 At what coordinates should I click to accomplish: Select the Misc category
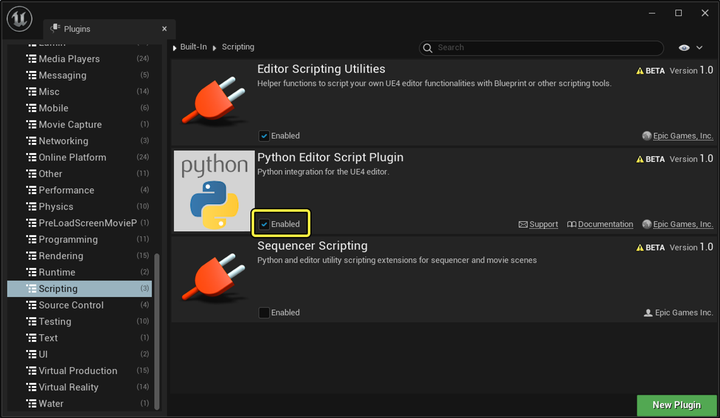click(79, 92)
